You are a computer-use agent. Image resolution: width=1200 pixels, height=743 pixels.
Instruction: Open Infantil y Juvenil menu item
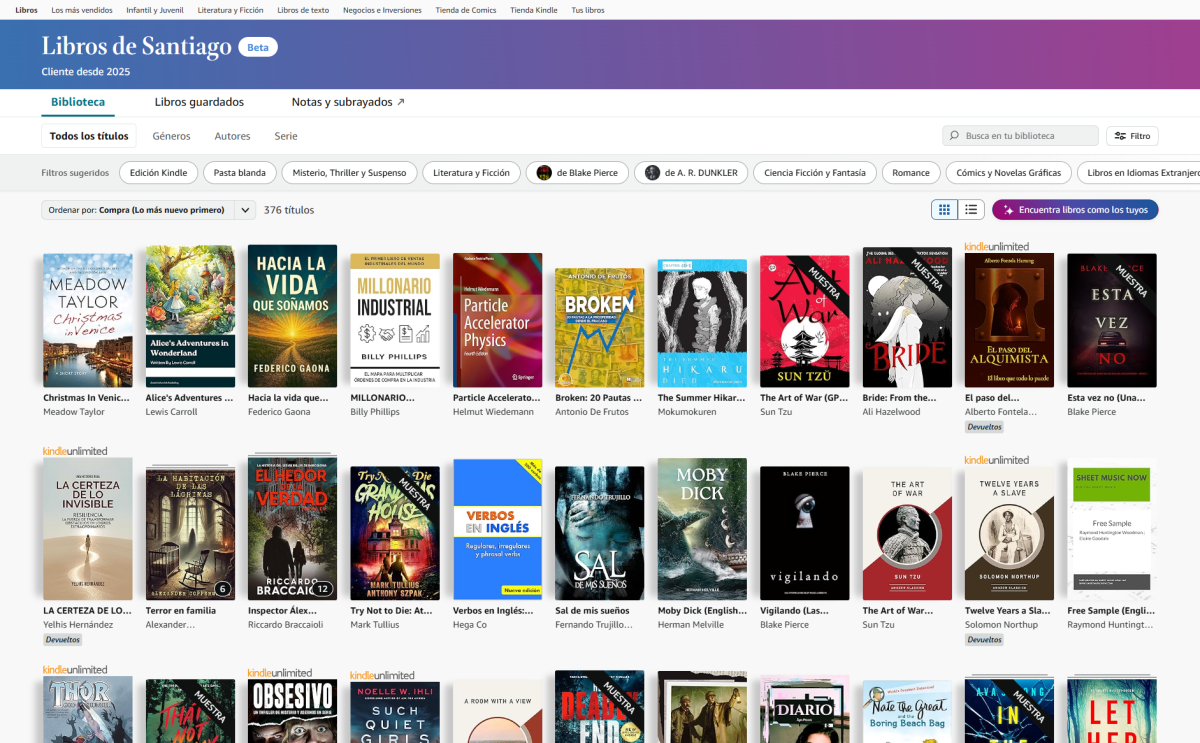(155, 10)
